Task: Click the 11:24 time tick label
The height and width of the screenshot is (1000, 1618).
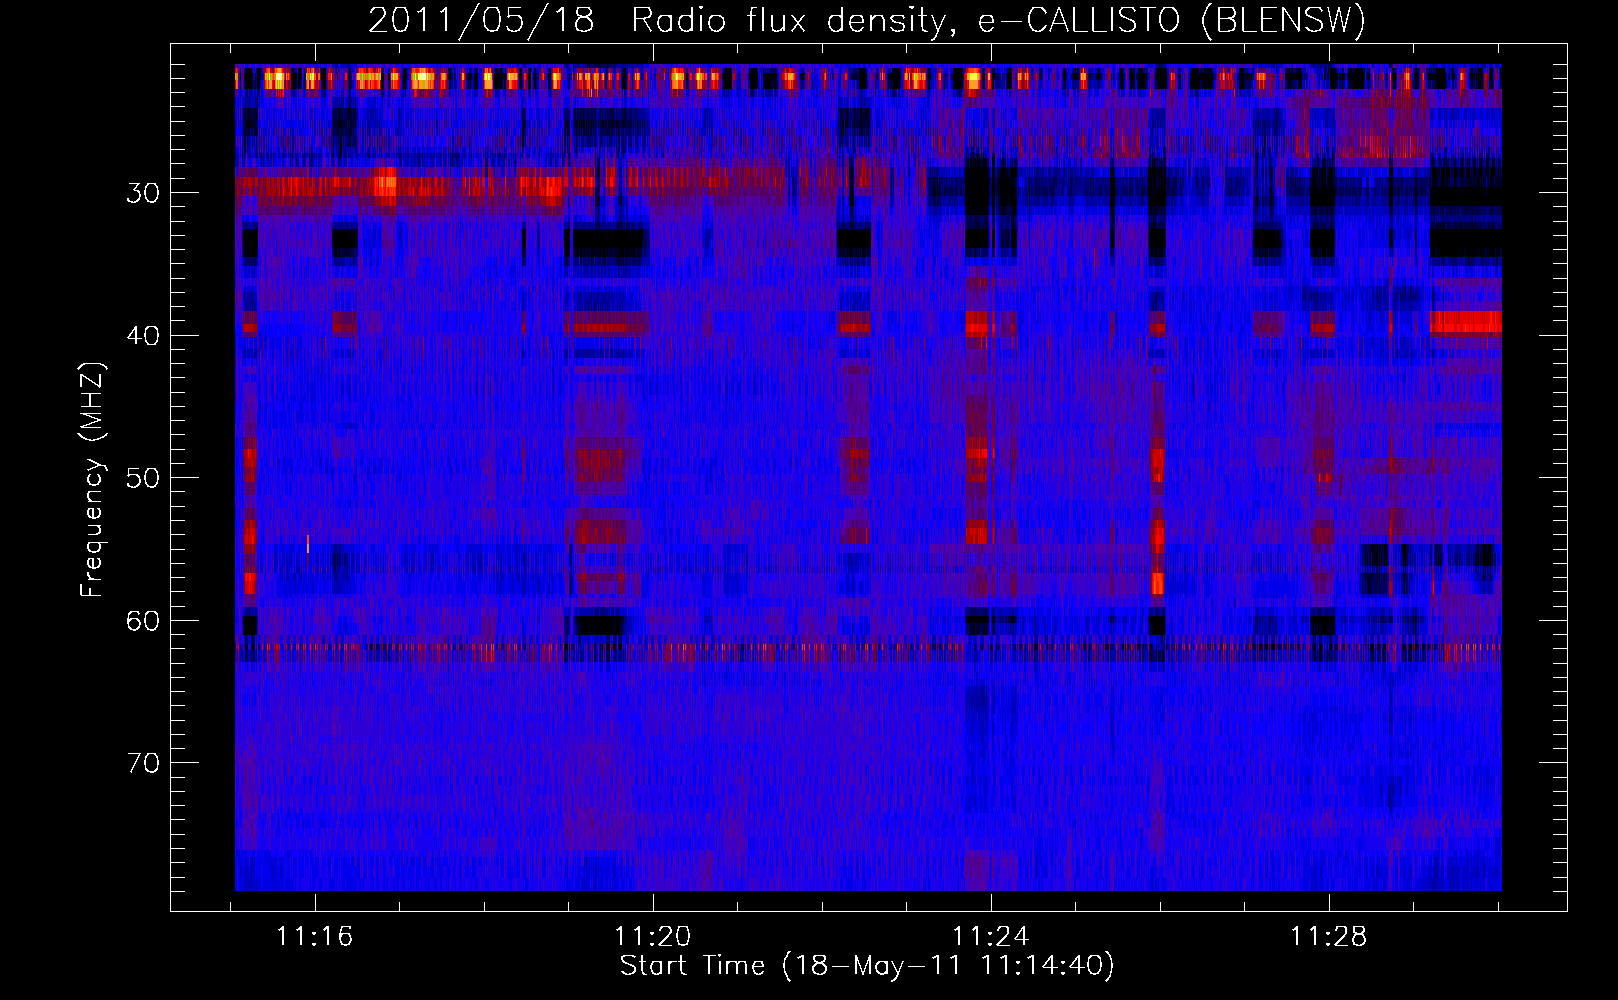Action: (991, 937)
